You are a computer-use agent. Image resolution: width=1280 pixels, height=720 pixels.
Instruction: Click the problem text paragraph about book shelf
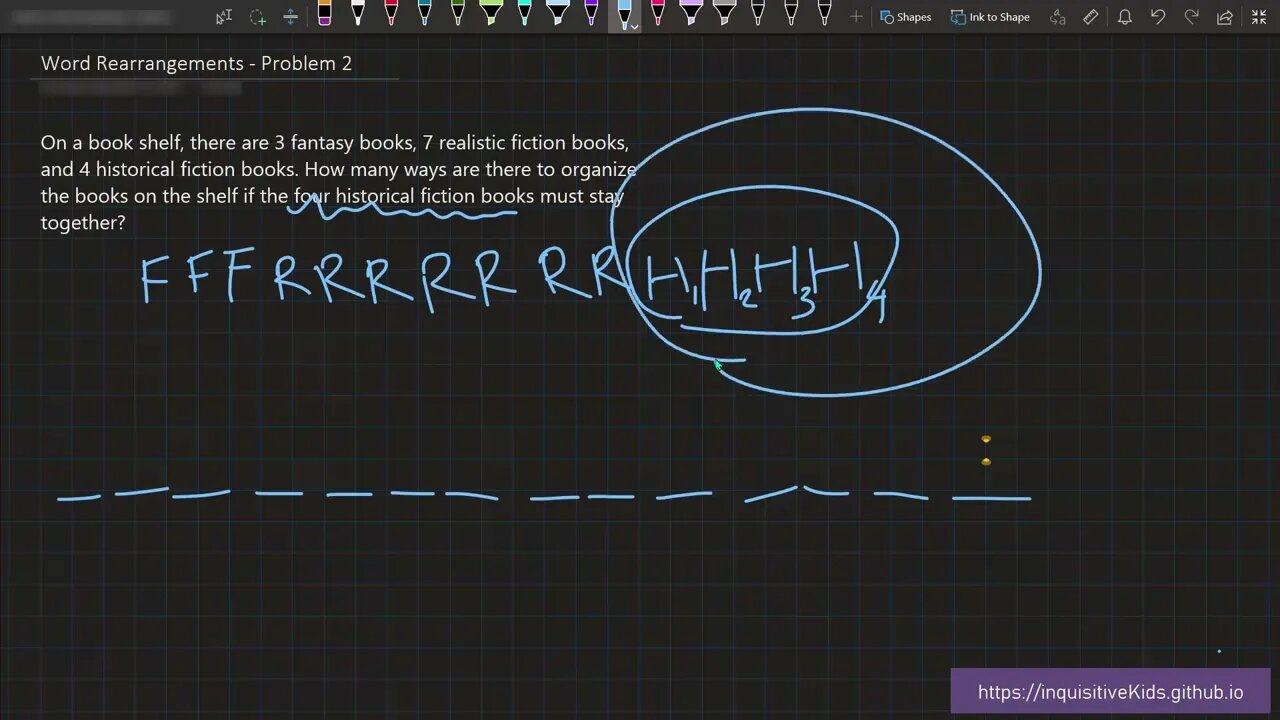click(x=338, y=182)
